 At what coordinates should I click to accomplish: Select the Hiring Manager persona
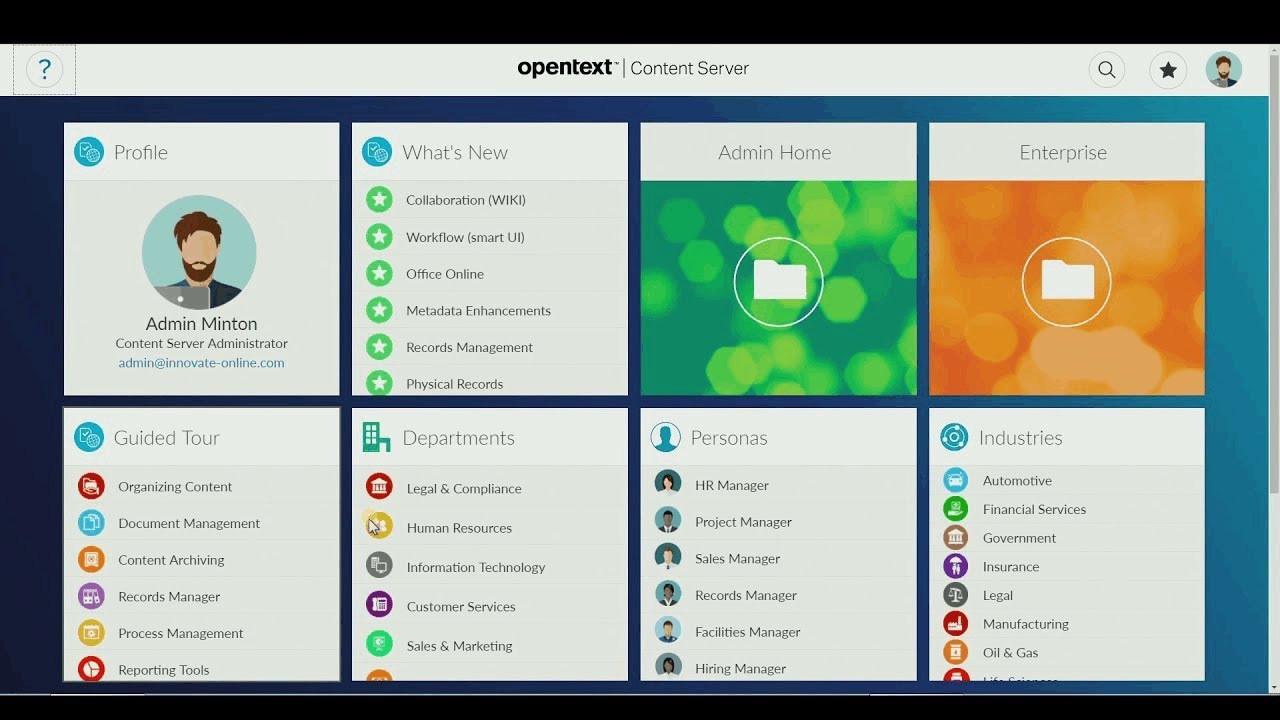pos(740,669)
